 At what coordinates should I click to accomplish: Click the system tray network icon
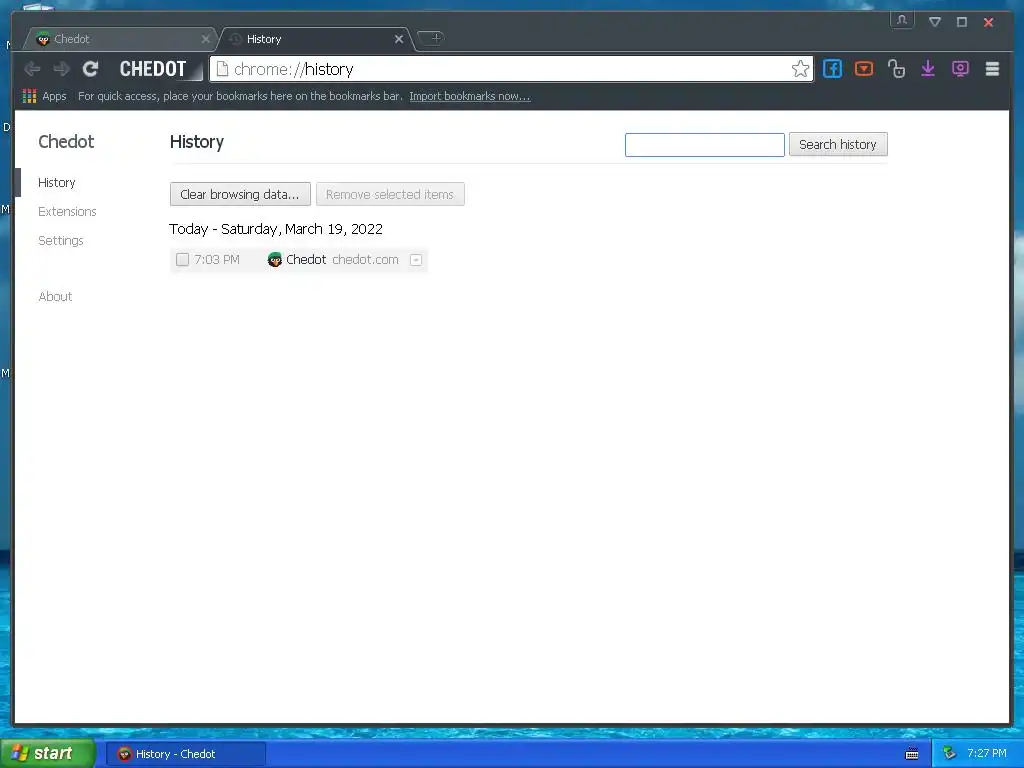(949, 754)
